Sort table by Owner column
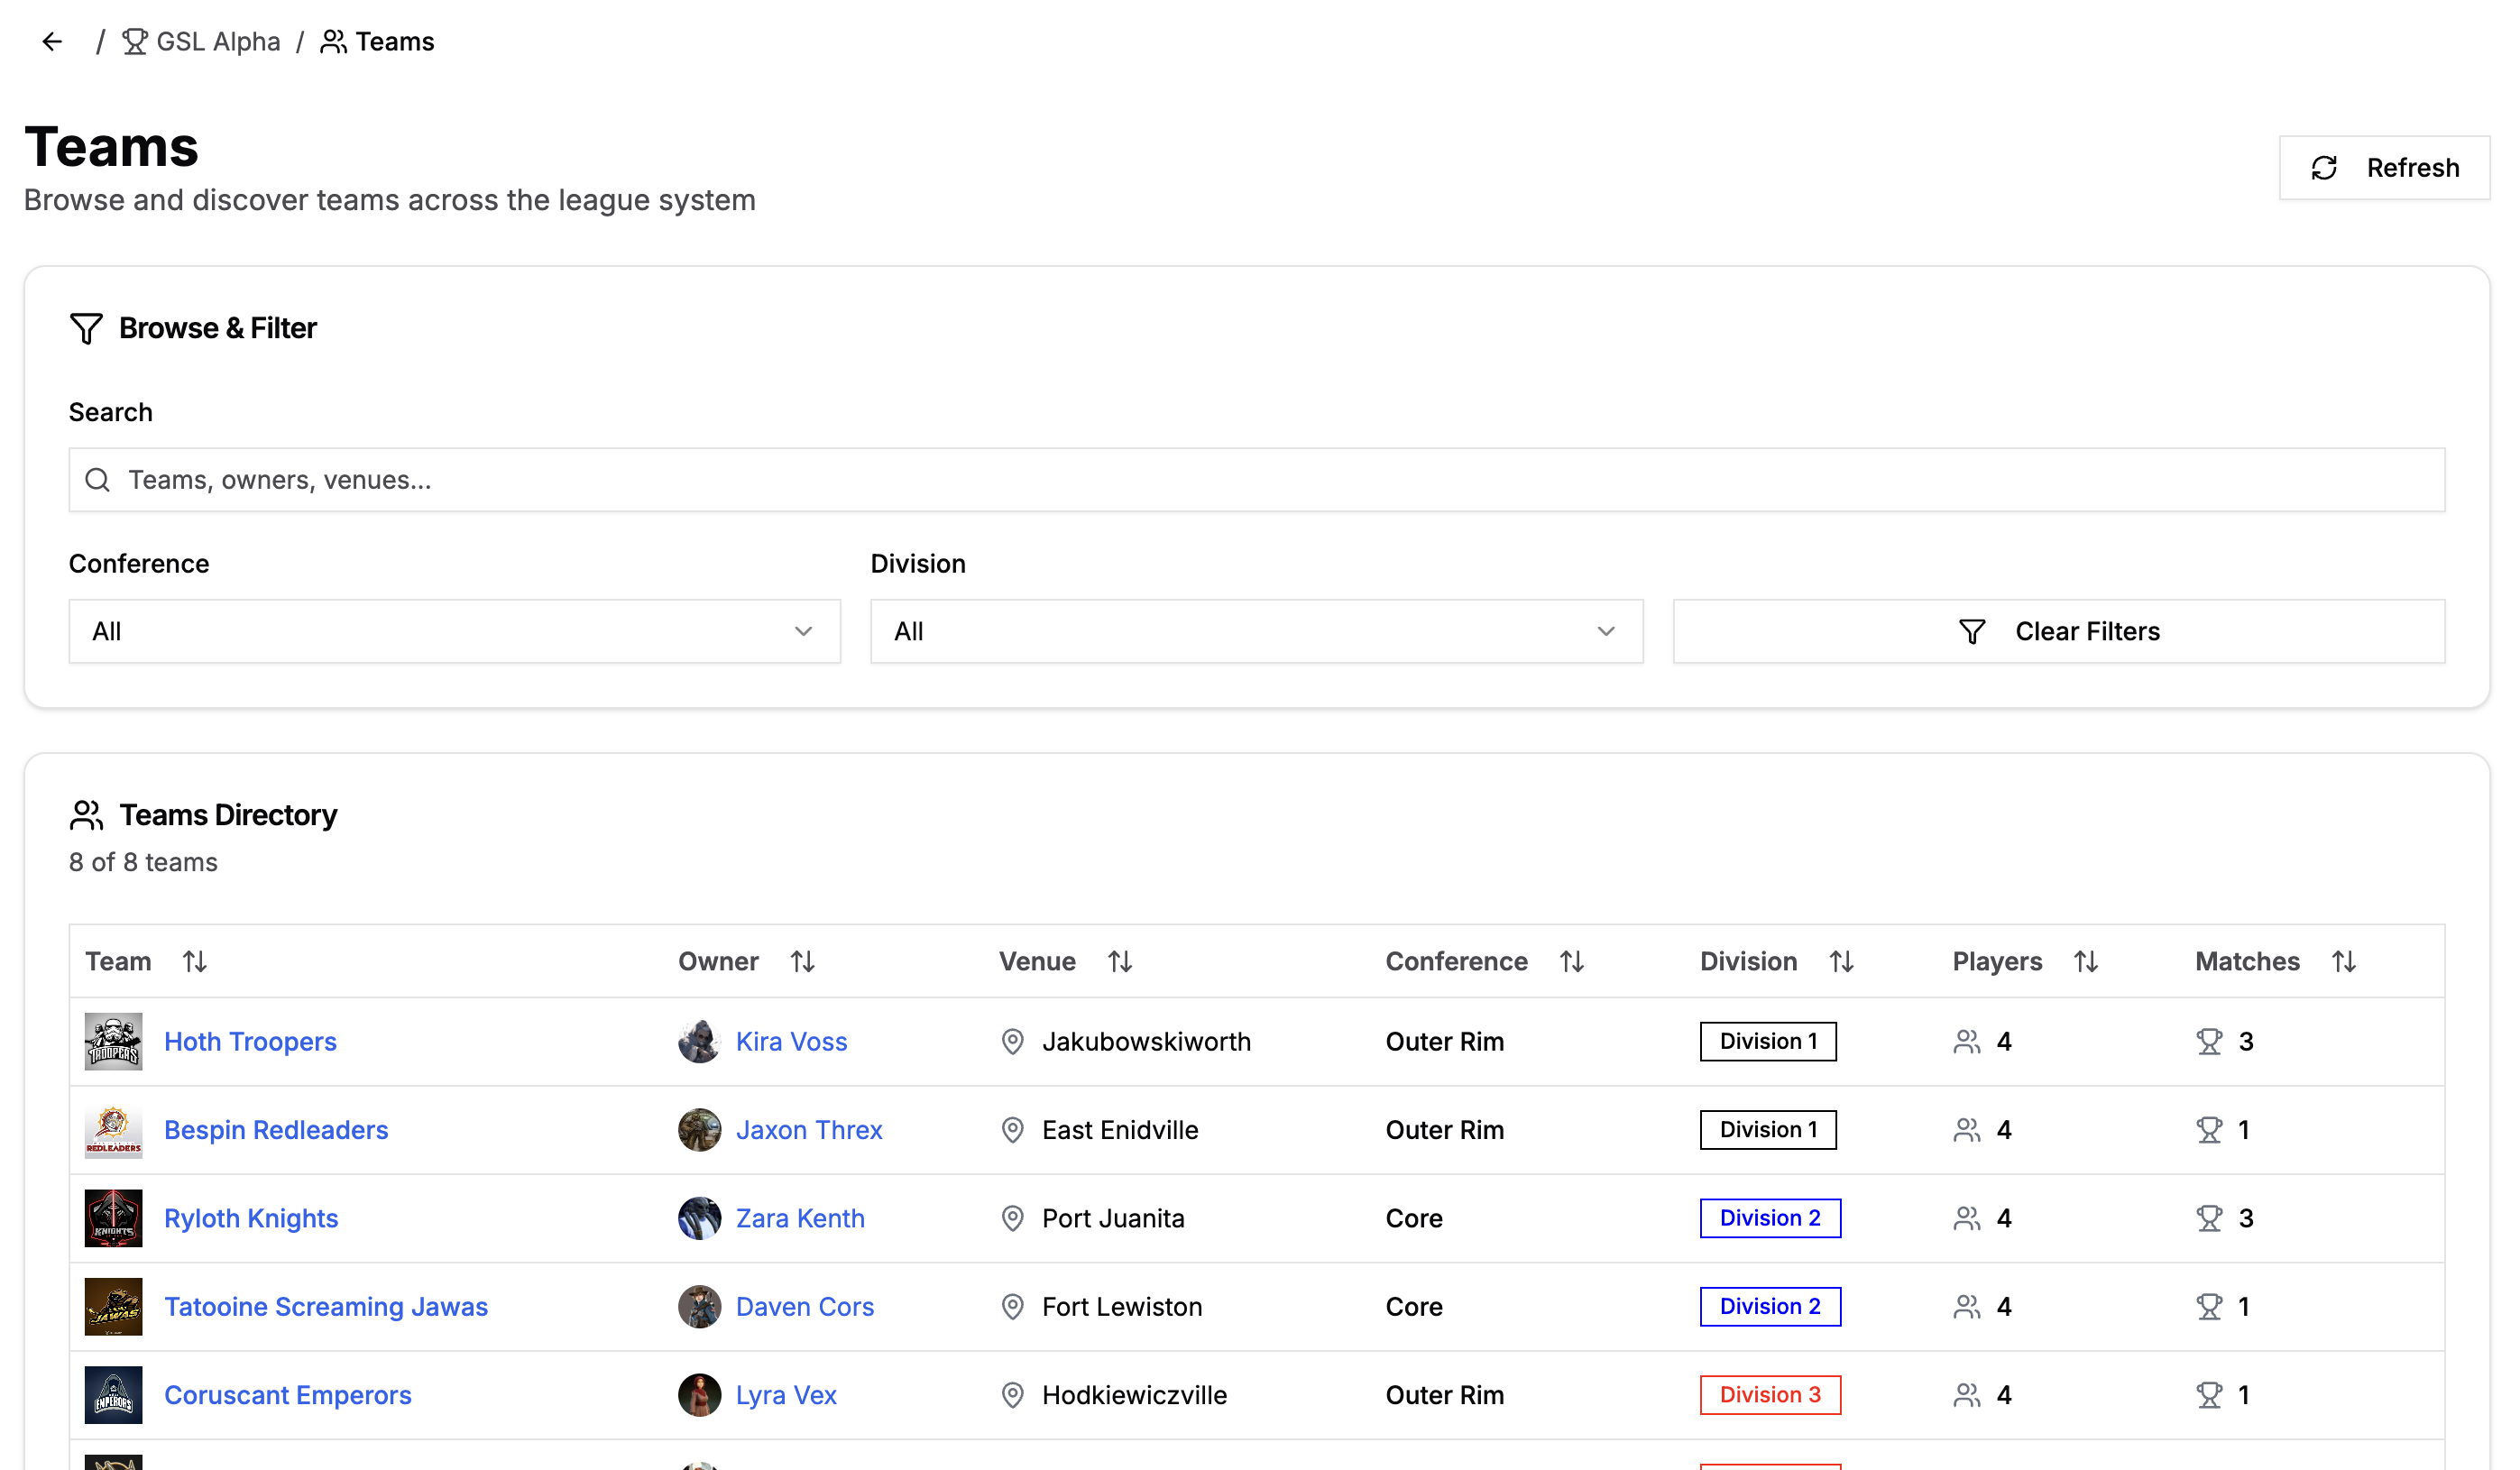 [x=802, y=961]
